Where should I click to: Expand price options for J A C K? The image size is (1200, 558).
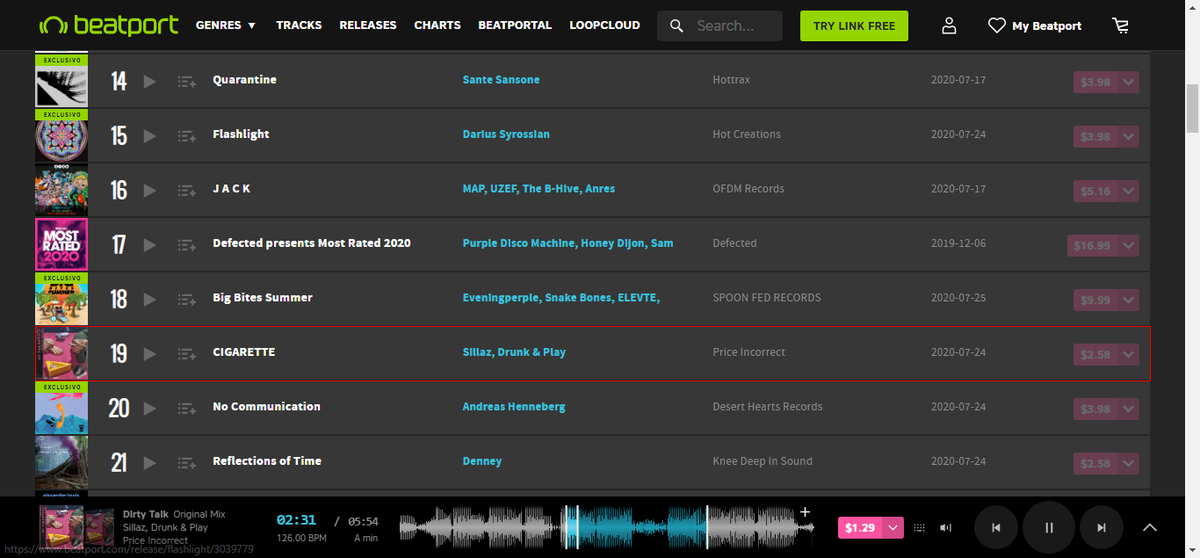(x=1128, y=190)
